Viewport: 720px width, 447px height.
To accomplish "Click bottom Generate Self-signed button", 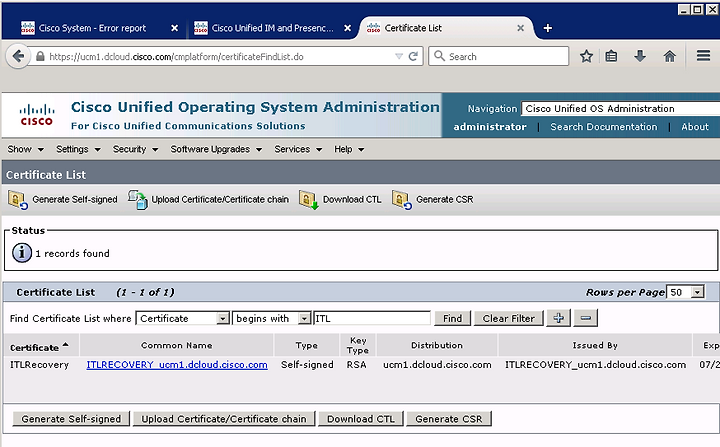I will [71, 419].
